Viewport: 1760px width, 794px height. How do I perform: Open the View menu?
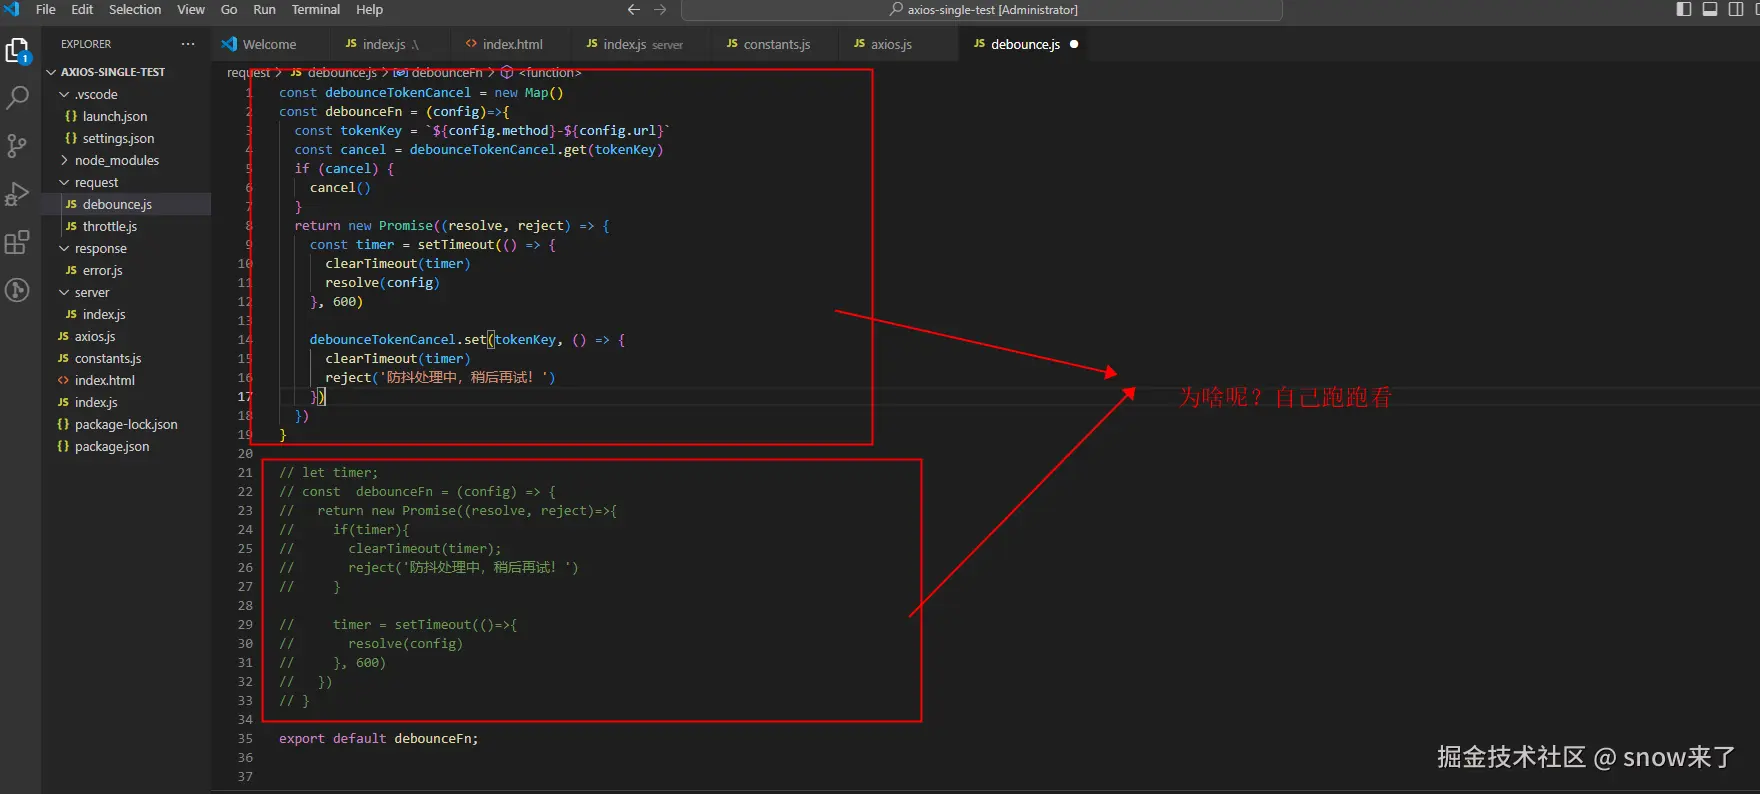191,10
